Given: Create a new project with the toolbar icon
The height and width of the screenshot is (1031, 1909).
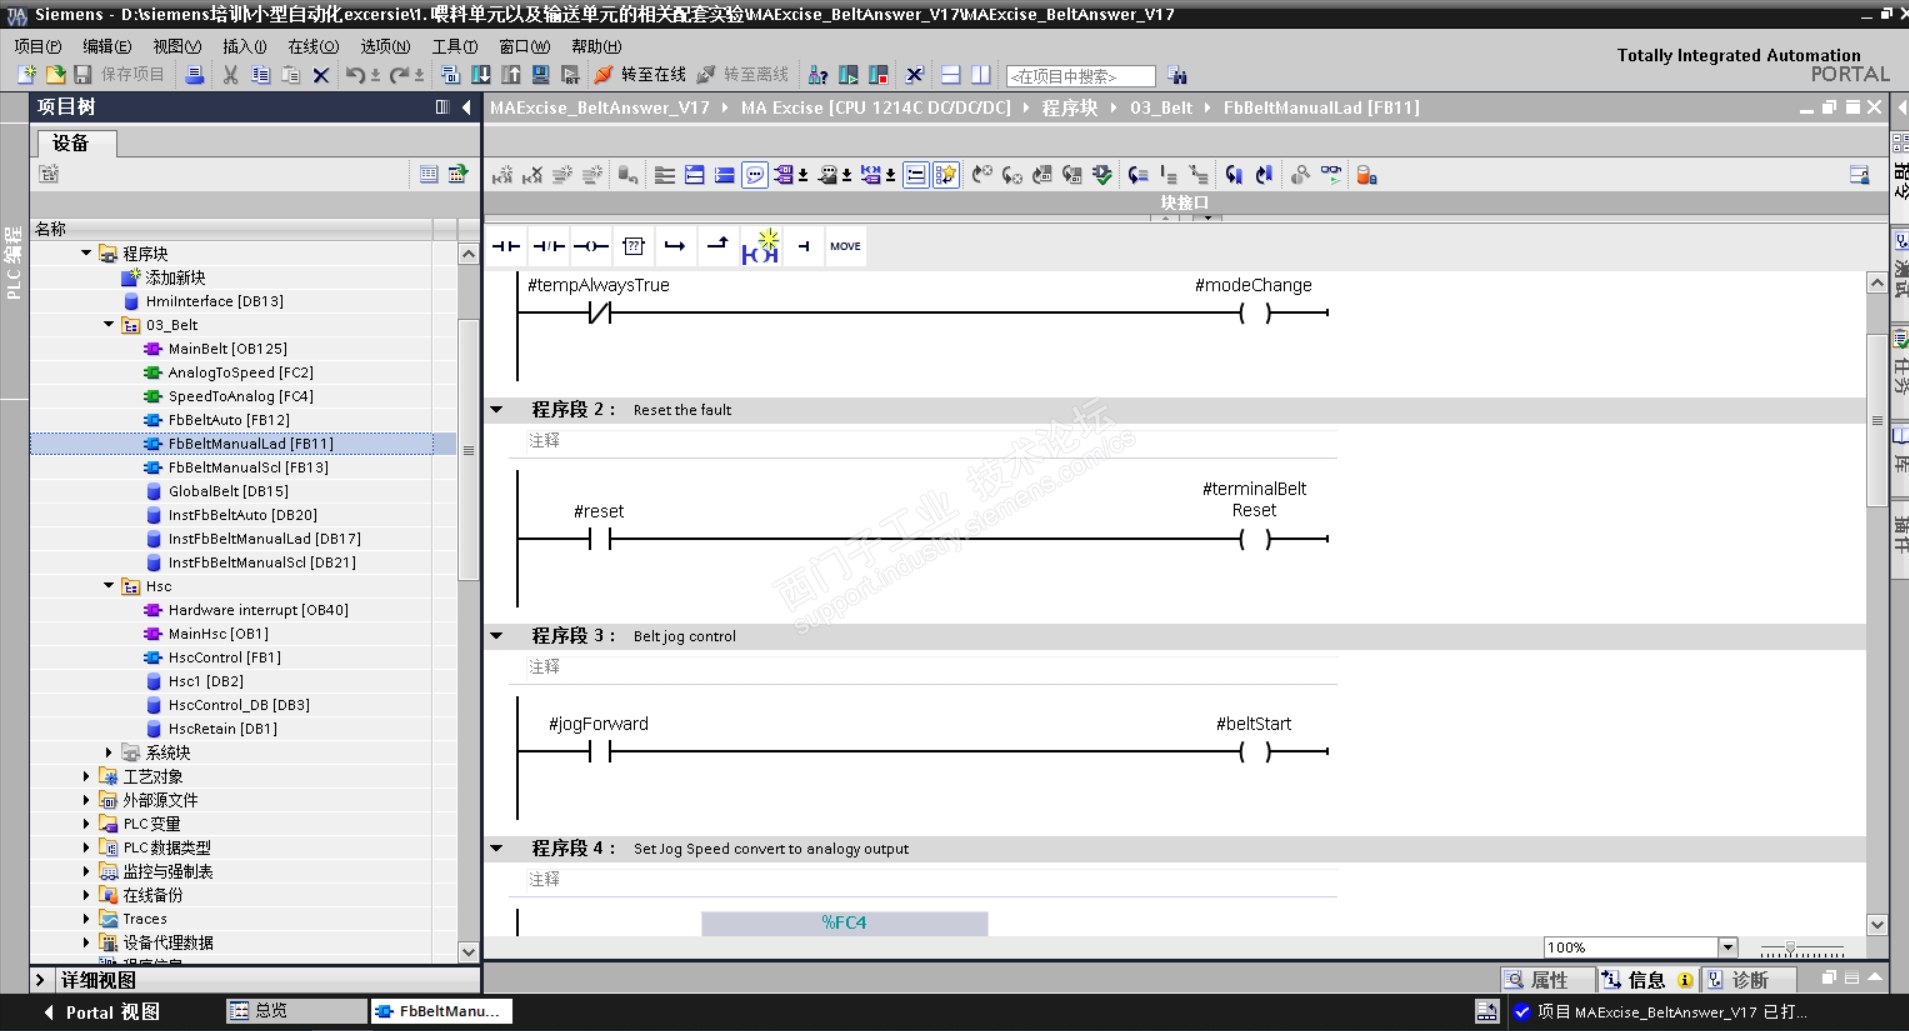Looking at the screenshot, I should tap(26, 75).
